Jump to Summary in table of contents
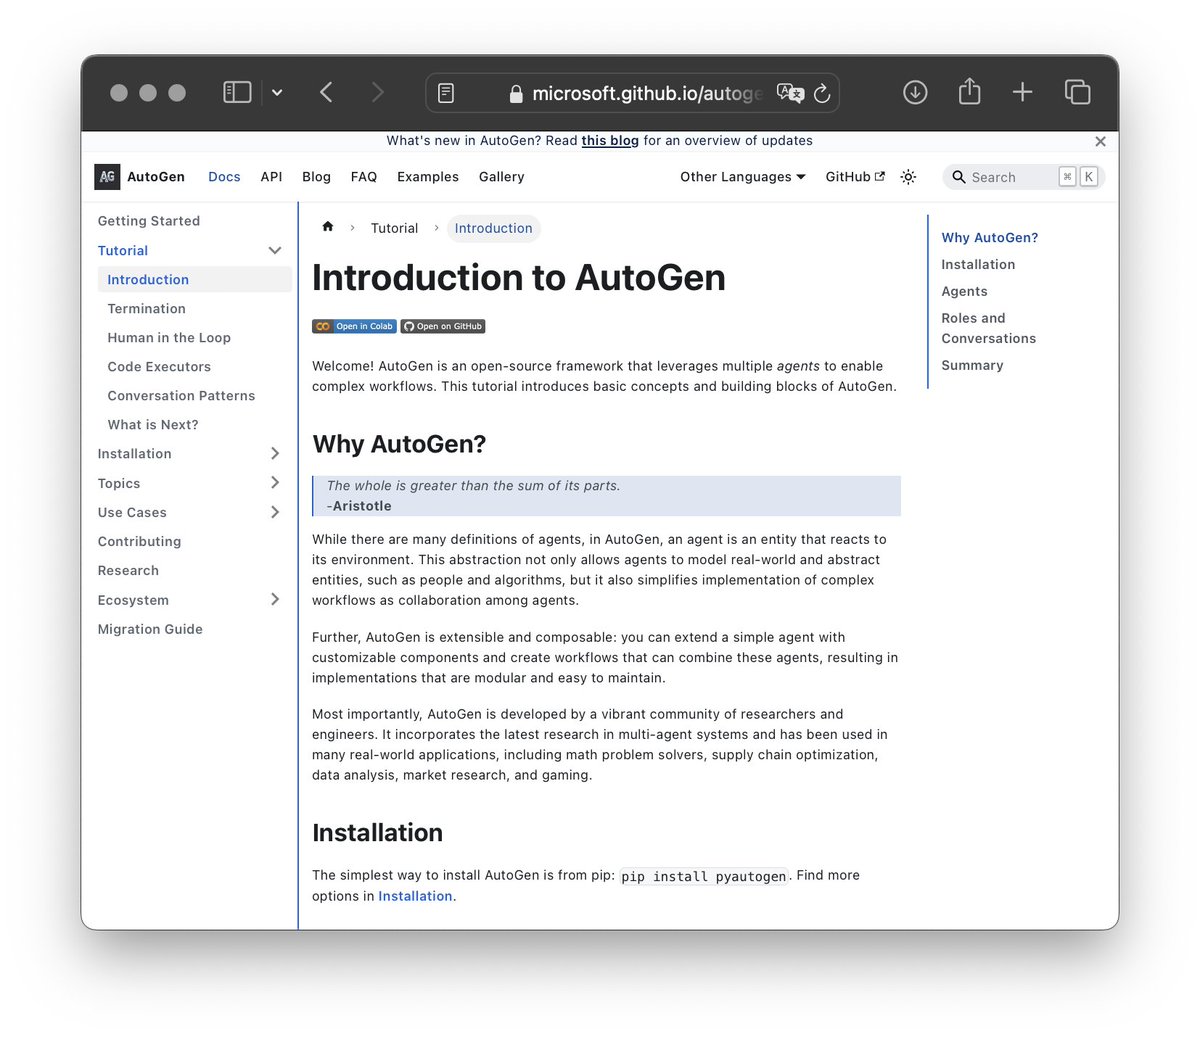The height and width of the screenshot is (1037, 1200). pyautogui.click(x=972, y=366)
